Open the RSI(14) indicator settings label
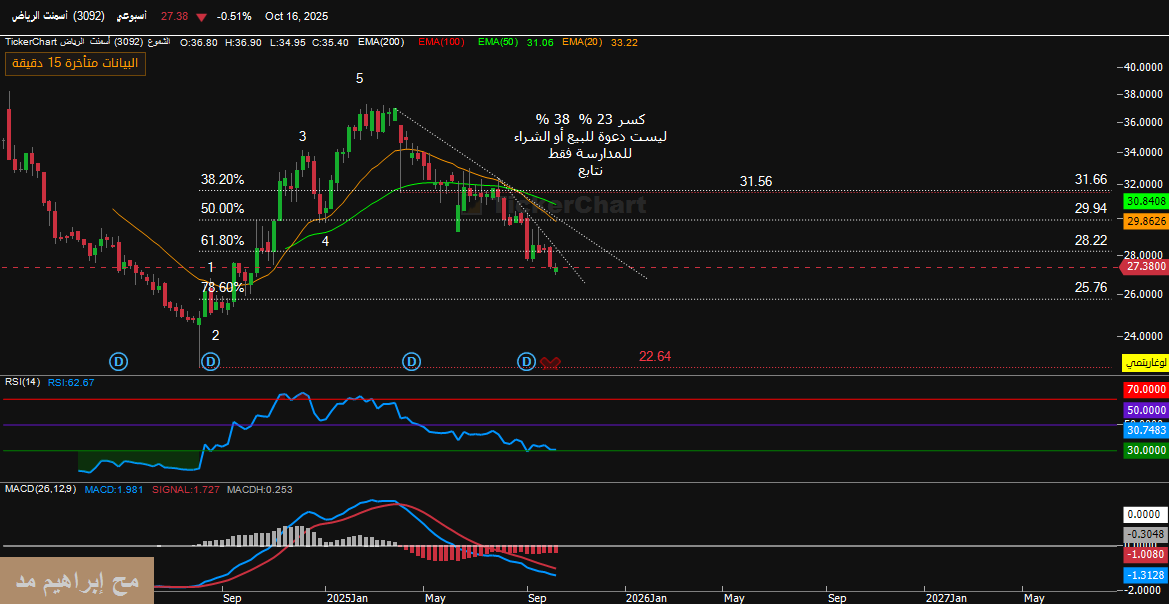 tap(22, 382)
